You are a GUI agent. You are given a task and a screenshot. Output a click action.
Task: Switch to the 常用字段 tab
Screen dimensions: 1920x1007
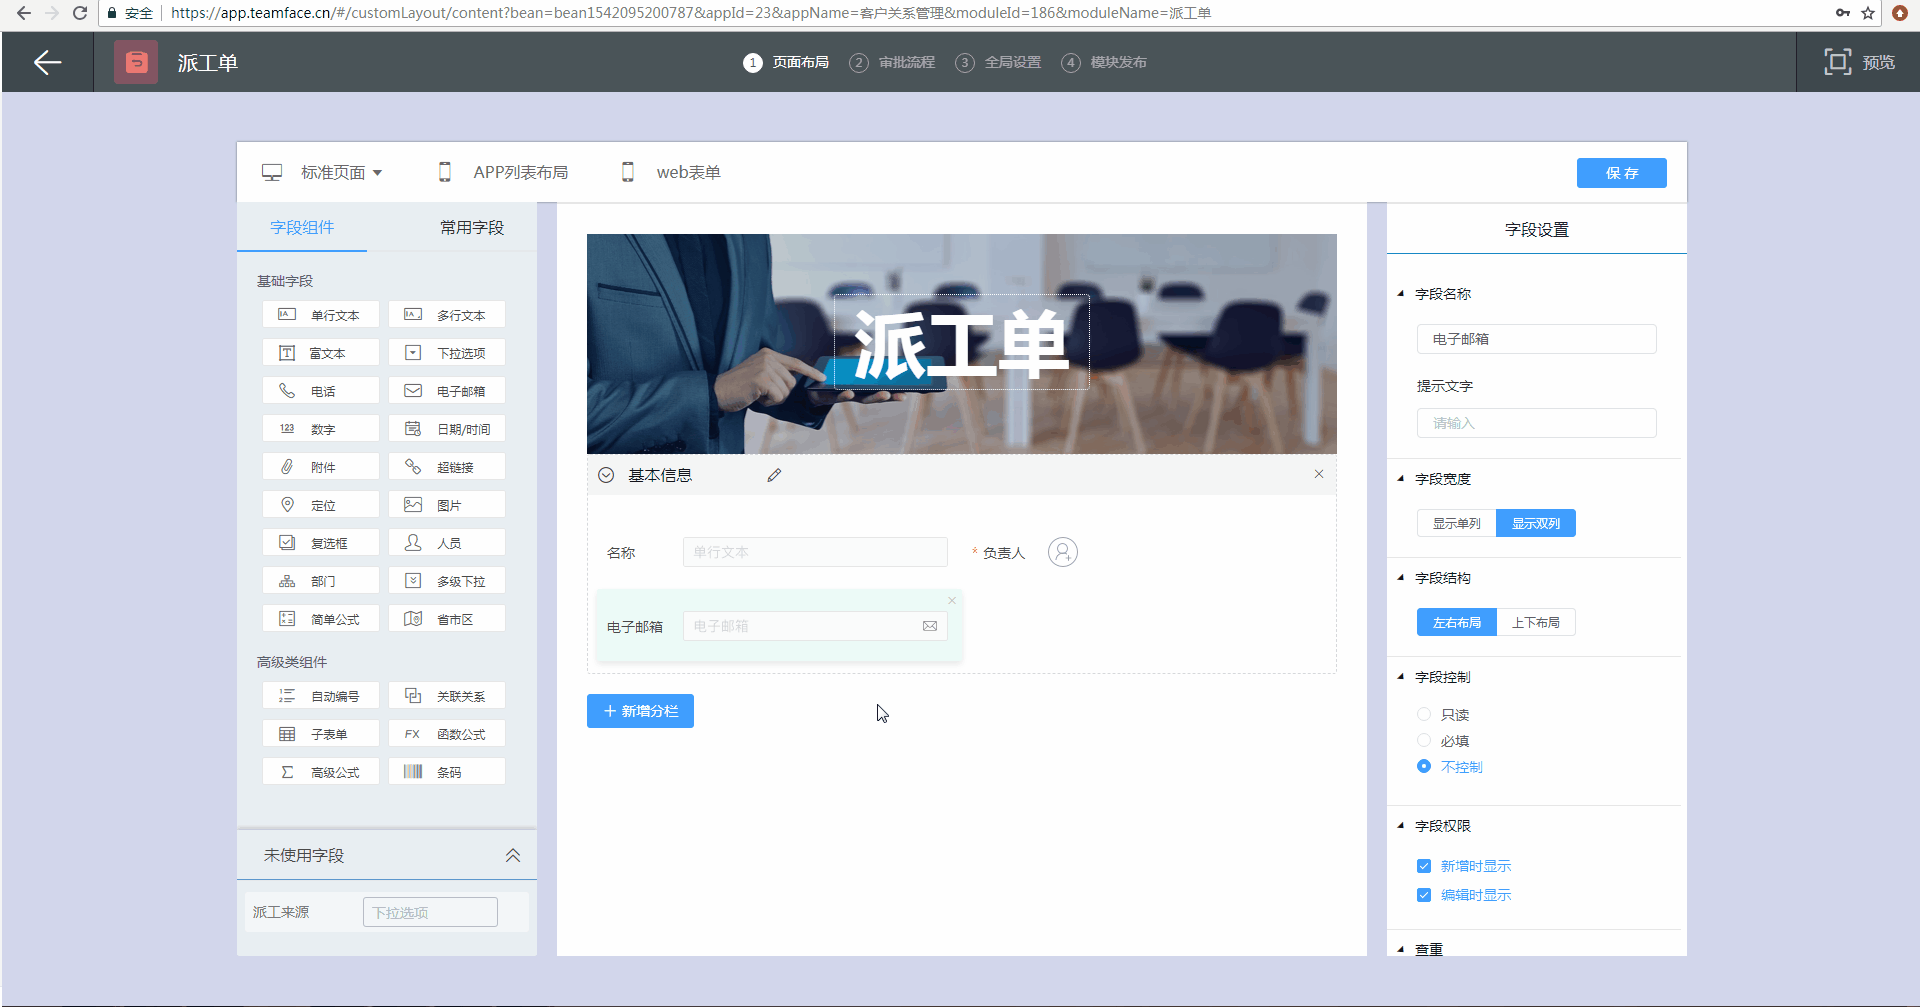472,227
